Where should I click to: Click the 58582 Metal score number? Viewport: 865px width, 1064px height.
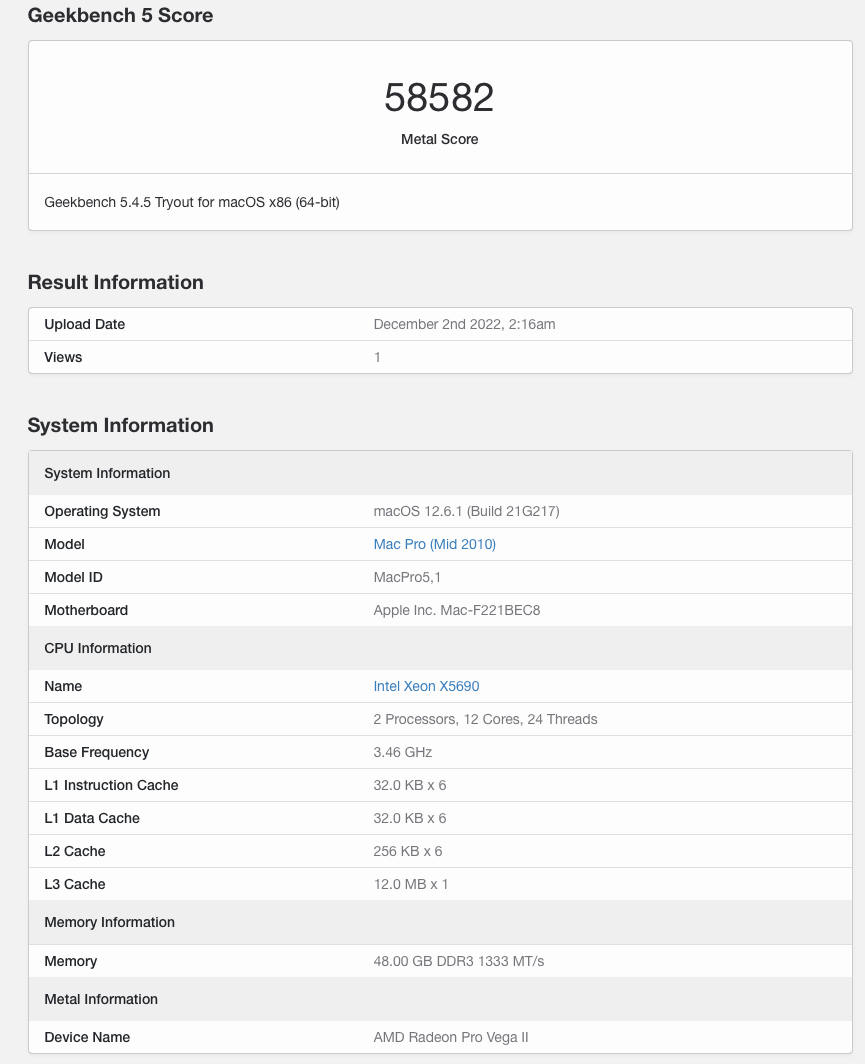[x=439, y=97]
